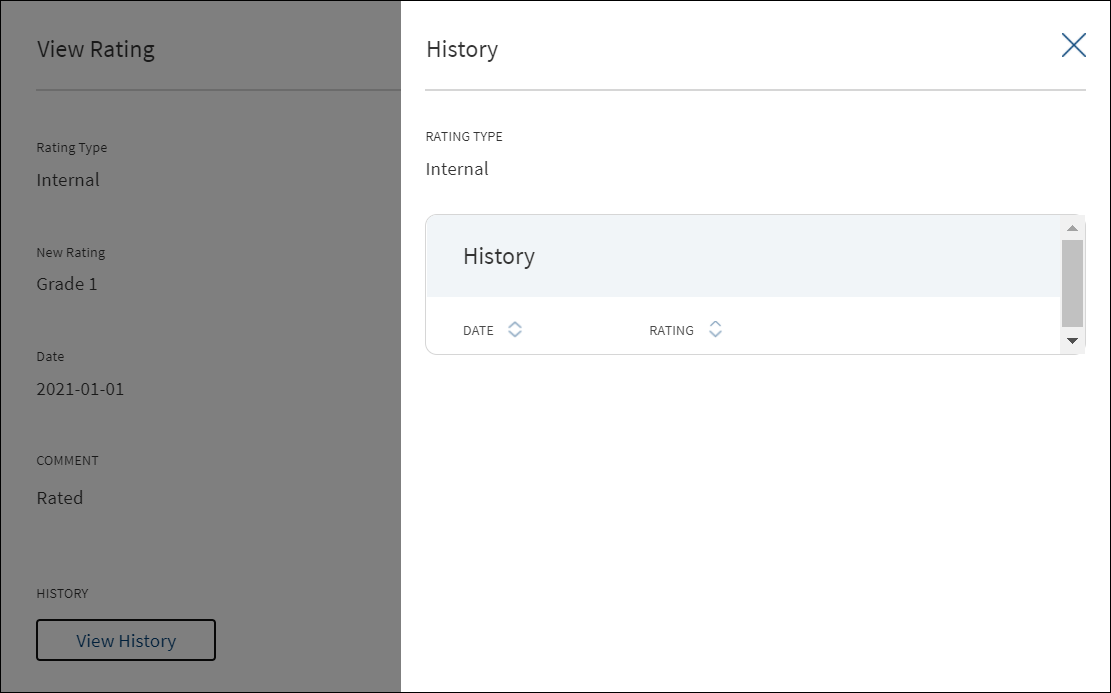Select the DATE column header text
The image size is (1111, 693).
(x=478, y=330)
